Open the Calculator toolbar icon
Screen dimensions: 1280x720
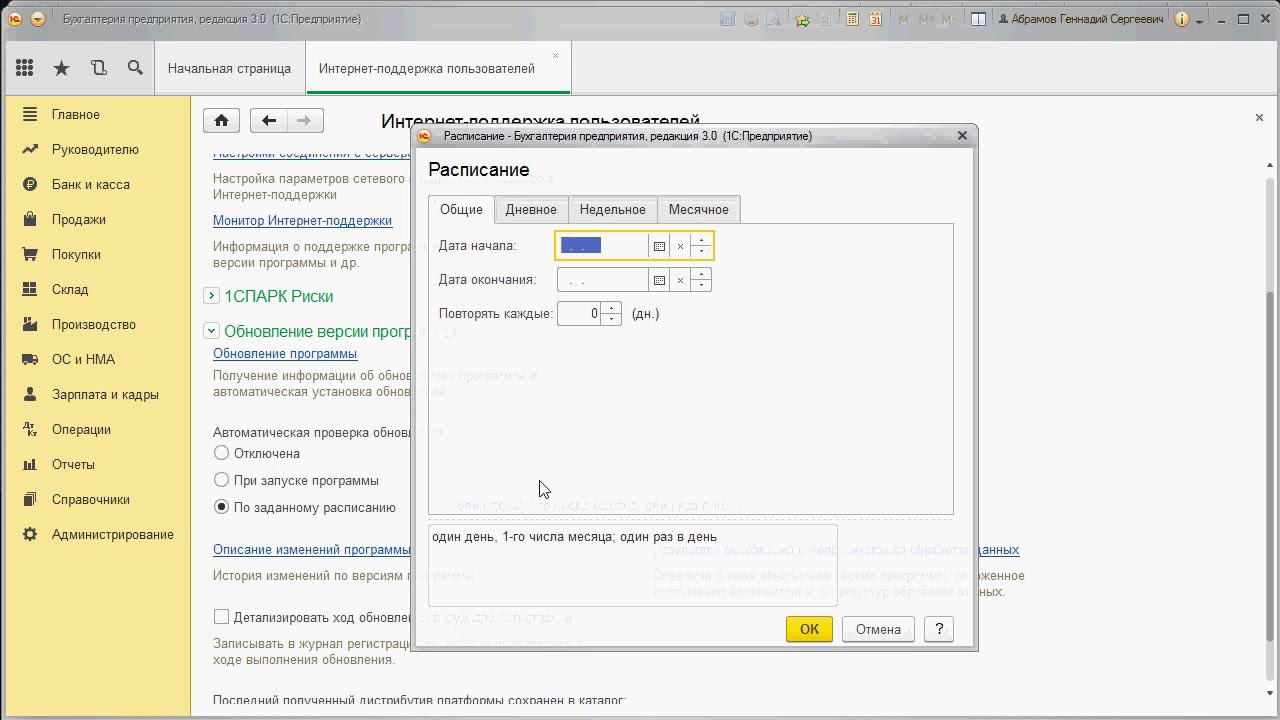pos(852,19)
